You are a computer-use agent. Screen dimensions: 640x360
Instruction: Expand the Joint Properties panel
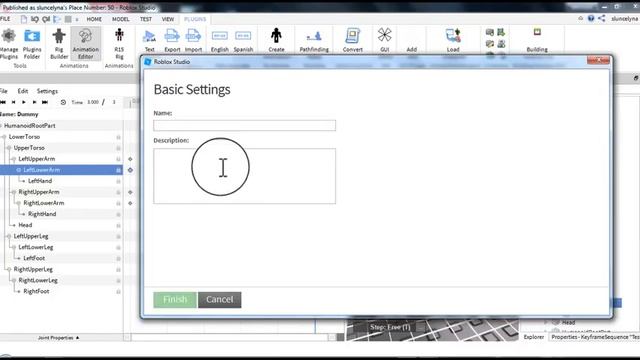pos(59,338)
